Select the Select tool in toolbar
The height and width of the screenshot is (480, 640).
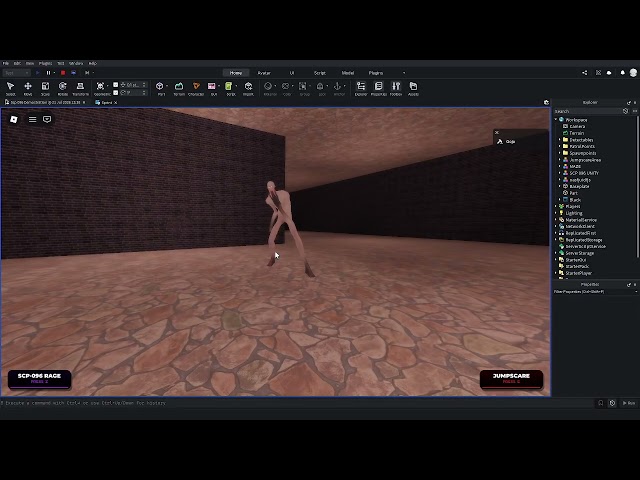[11, 89]
